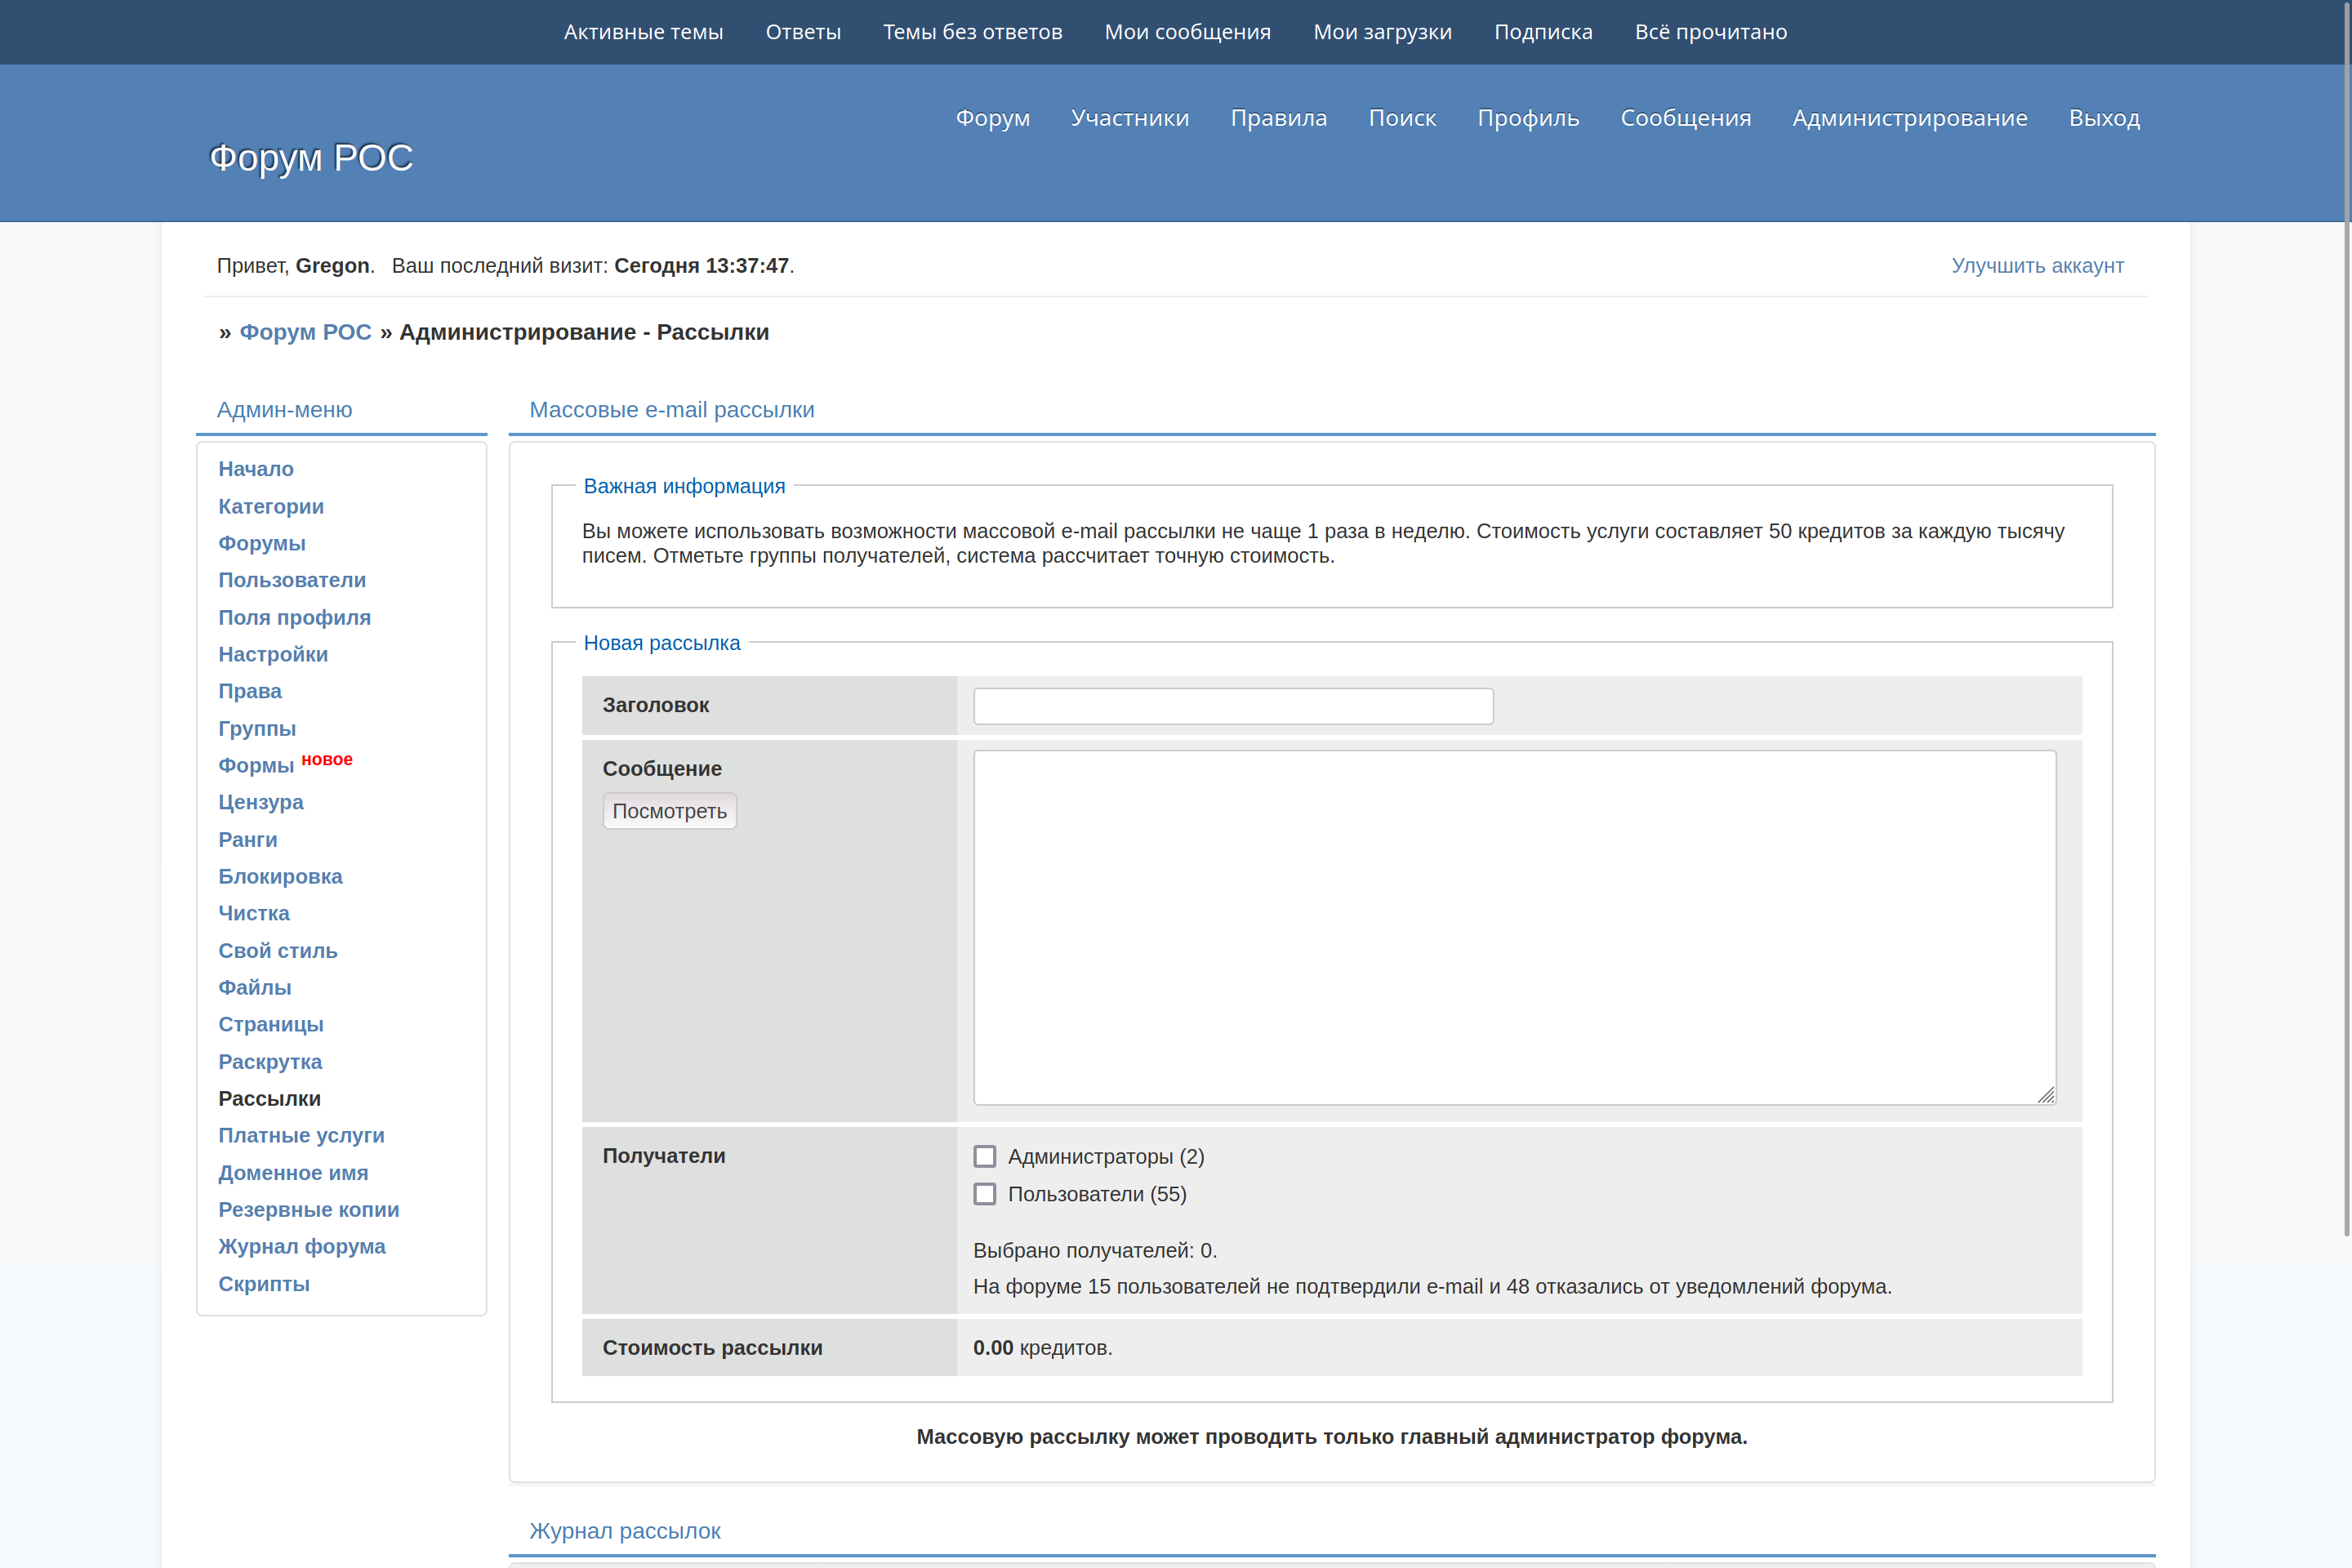This screenshot has height=1568, width=2352.
Task: Go to Журнал форума in sidebar
Action: 302,1246
